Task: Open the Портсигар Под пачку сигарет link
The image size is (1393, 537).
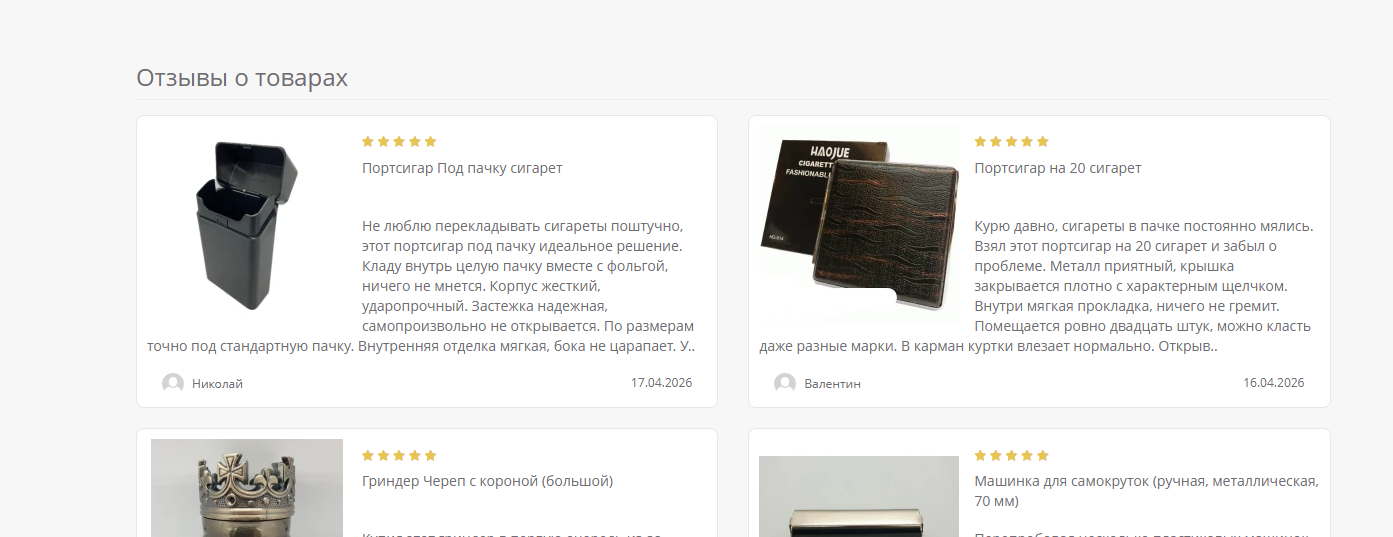Action: point(462,168)
